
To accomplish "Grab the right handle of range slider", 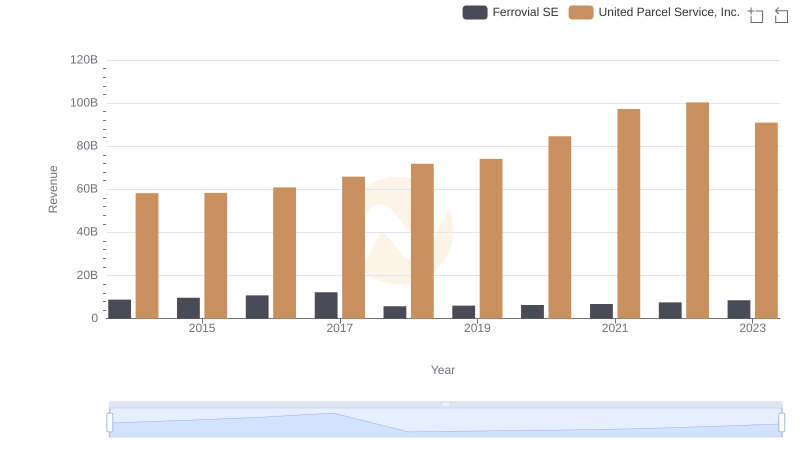I will pos(782,423).
